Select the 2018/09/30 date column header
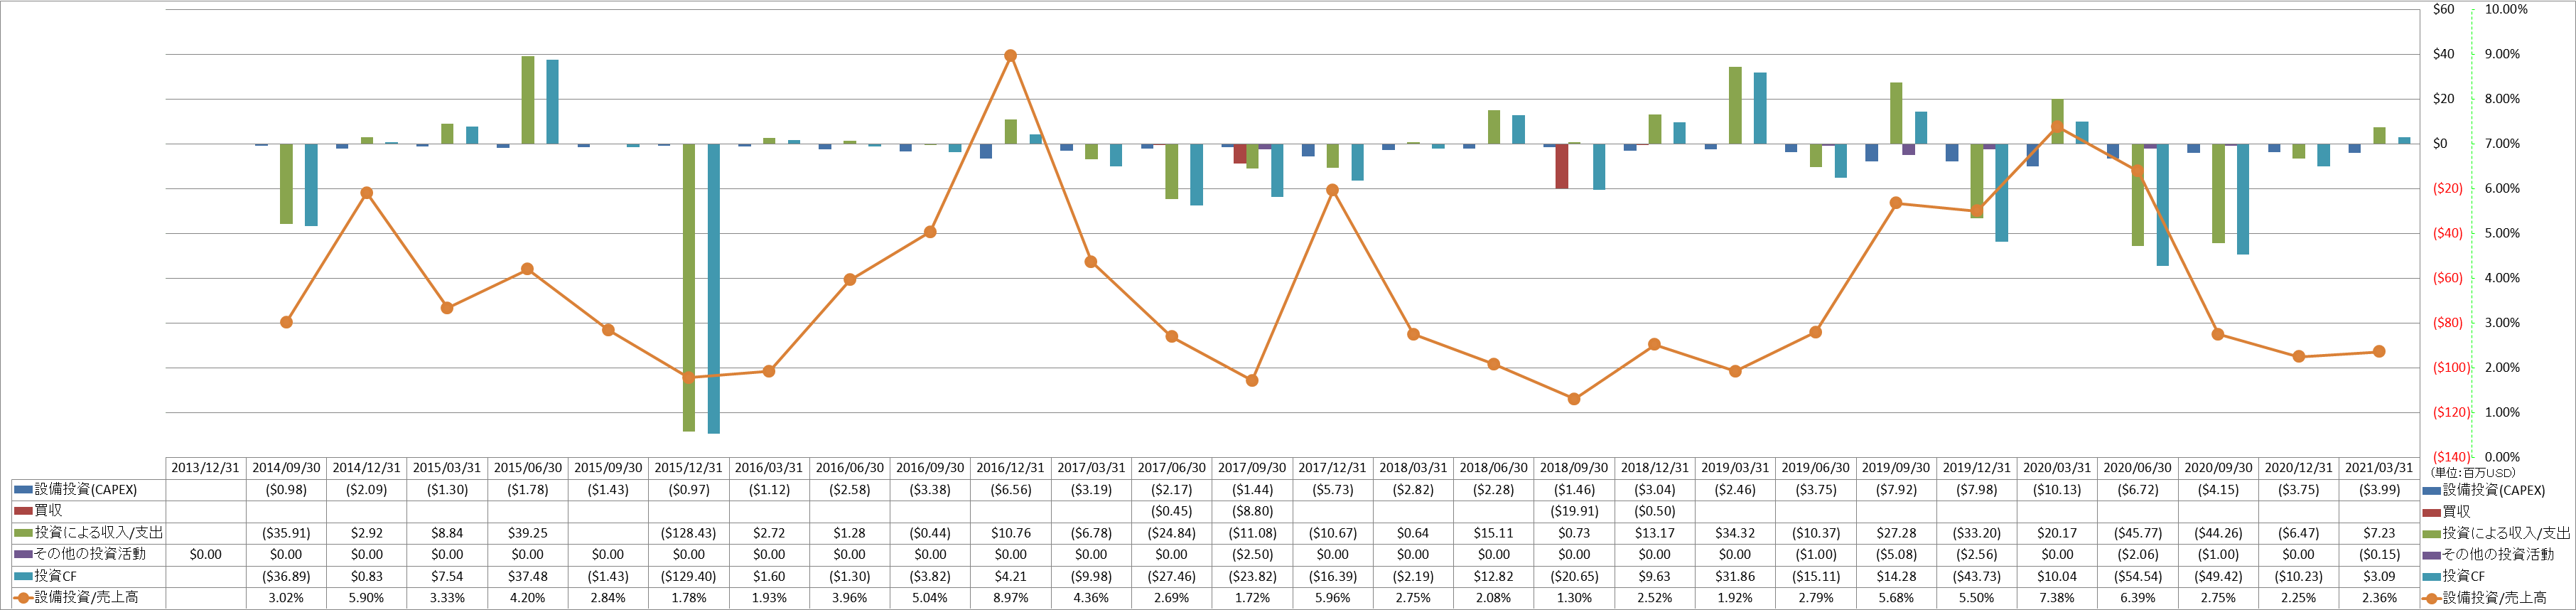This screenshot has width=2576, height=610. [1574, 468]
